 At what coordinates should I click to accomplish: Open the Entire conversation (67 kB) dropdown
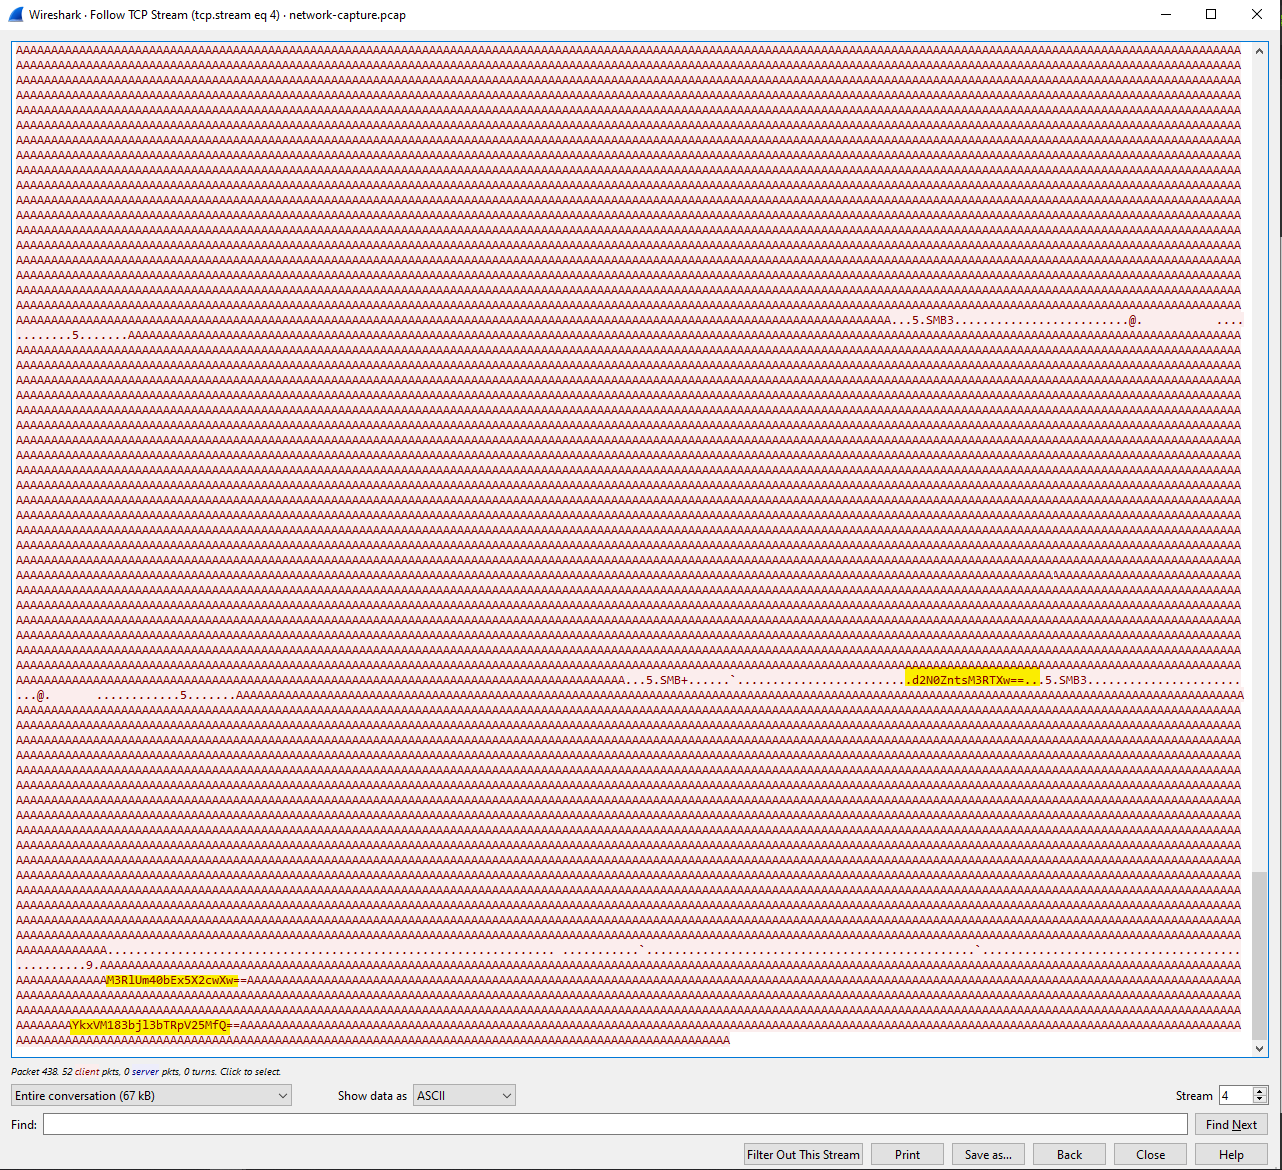click(x=151, y=1096)
